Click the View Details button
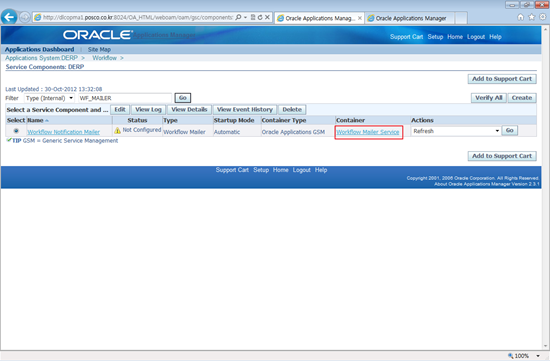Image resolution: width=550 pixels, height=361 pixels. pyautogui.click(x=189, y=109)
